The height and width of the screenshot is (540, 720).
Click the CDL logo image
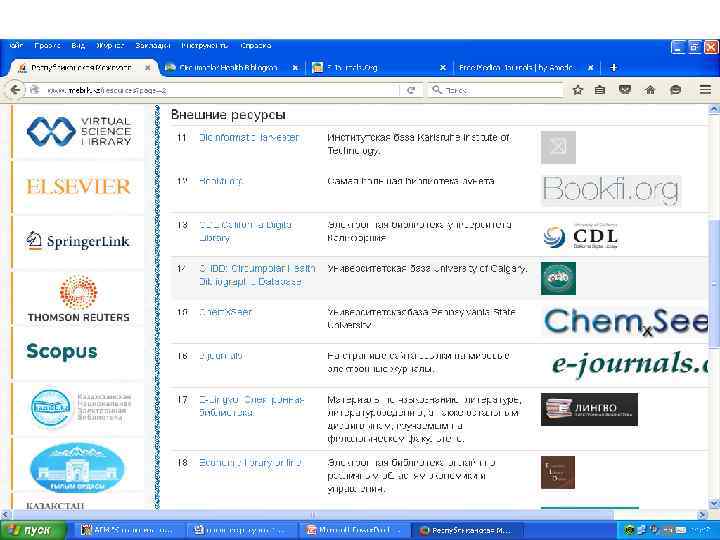(x=580, y=237)
